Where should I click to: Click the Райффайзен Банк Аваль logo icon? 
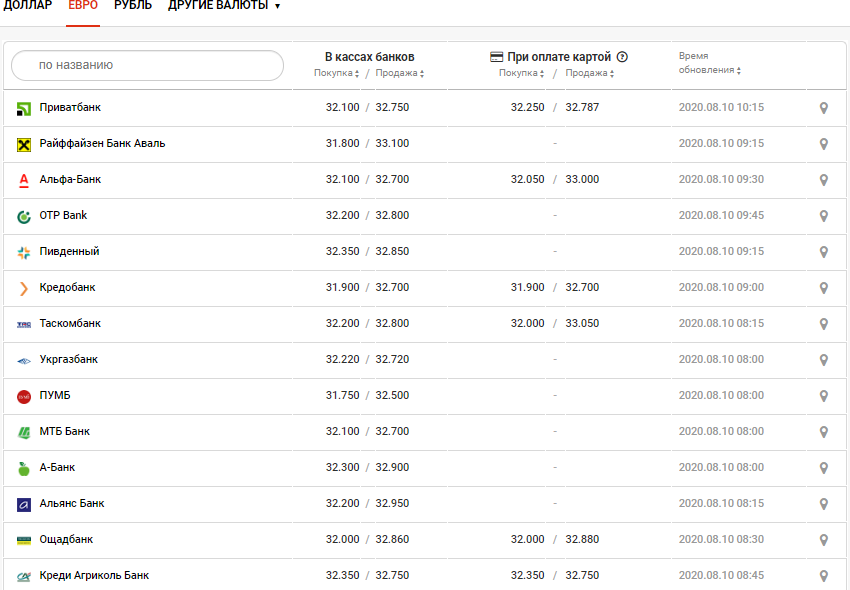tap(24, 145)
